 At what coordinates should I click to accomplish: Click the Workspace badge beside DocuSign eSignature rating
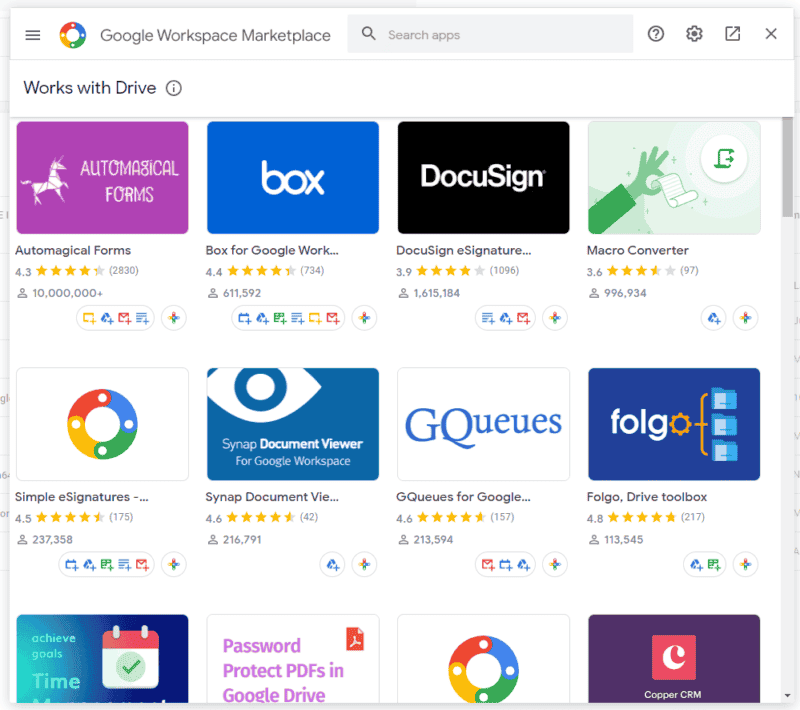pos(555,318)
